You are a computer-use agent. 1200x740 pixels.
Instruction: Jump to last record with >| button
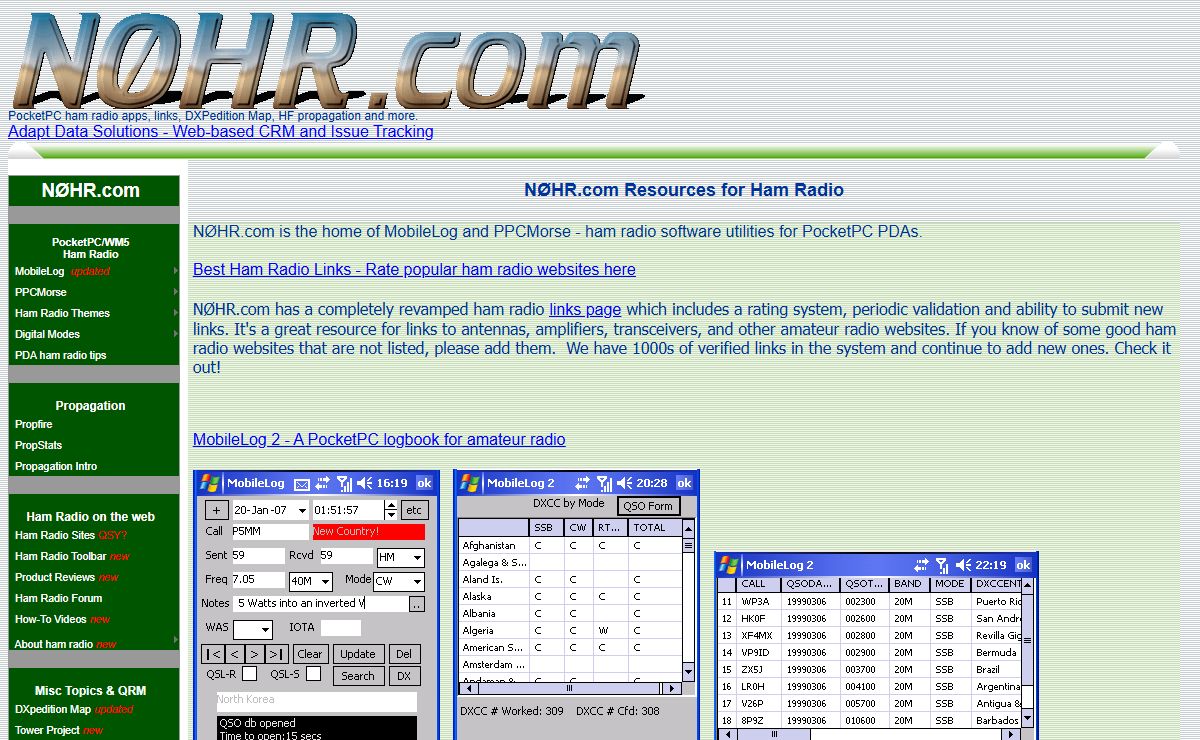tap(277, 654)
